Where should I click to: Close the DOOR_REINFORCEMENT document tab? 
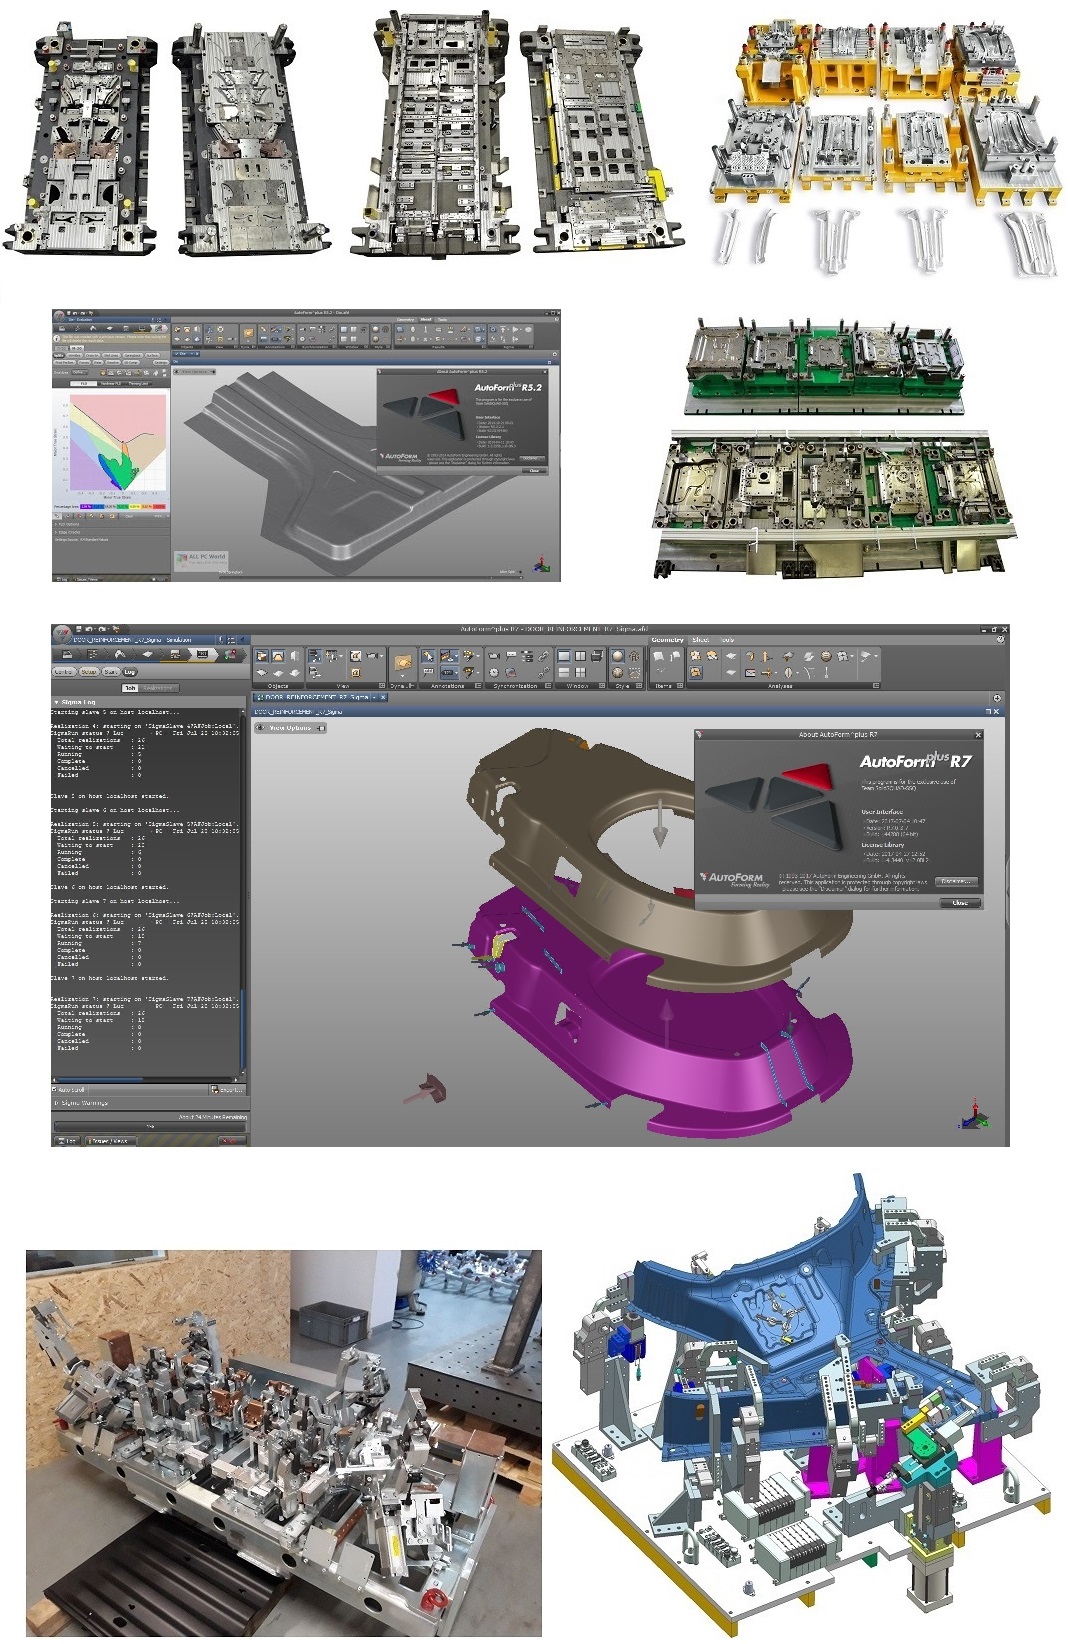click(382, 697)
